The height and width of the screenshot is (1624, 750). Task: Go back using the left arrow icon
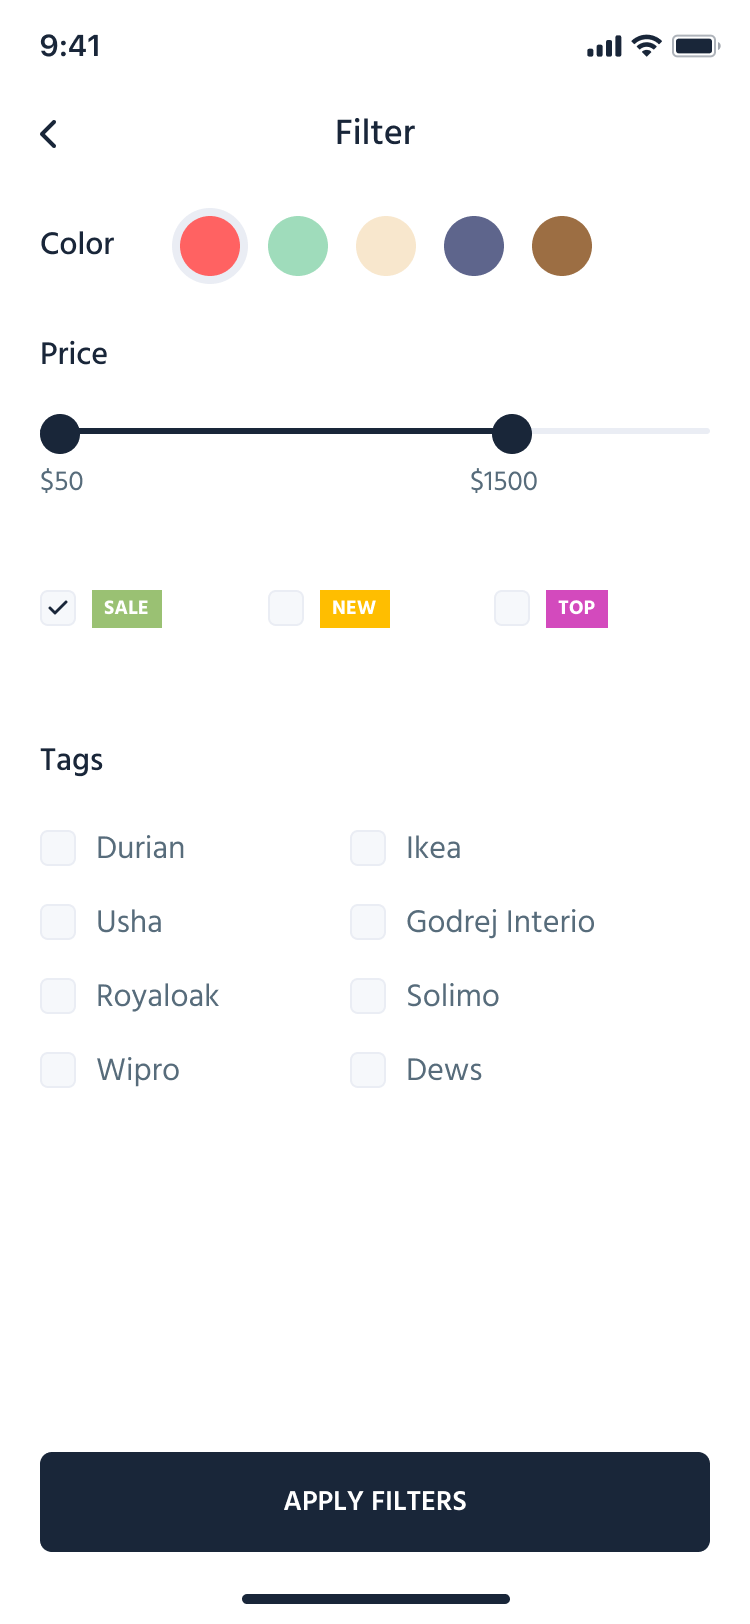coord(49,134)
